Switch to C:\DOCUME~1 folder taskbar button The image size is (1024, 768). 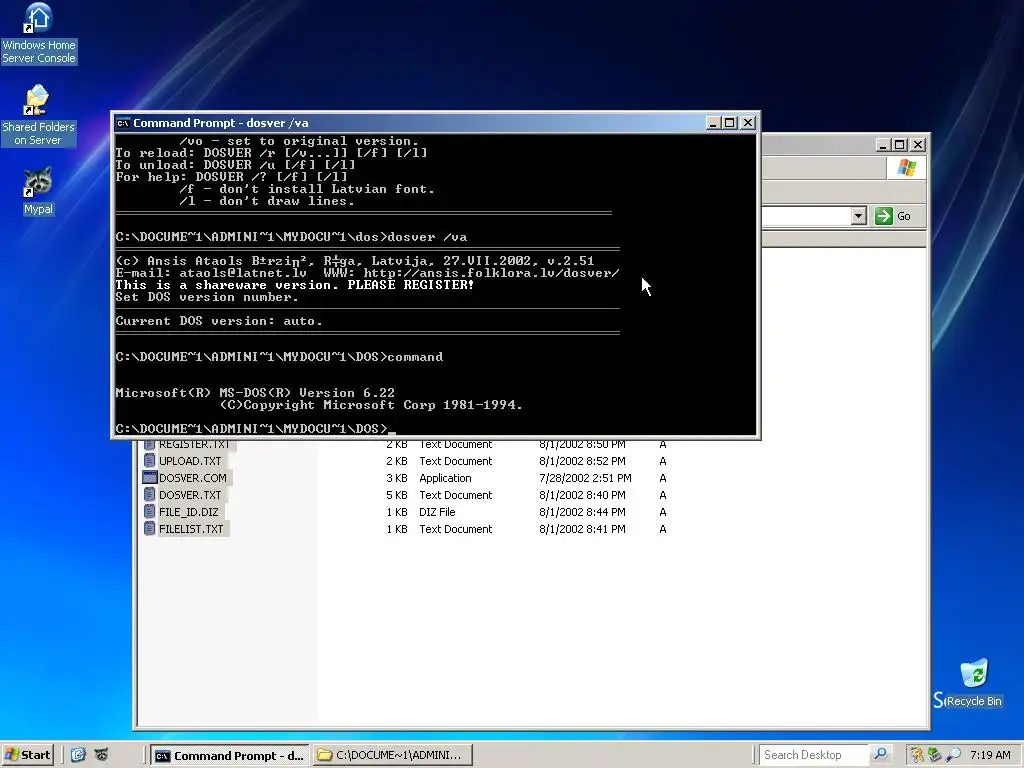point(392,756)
